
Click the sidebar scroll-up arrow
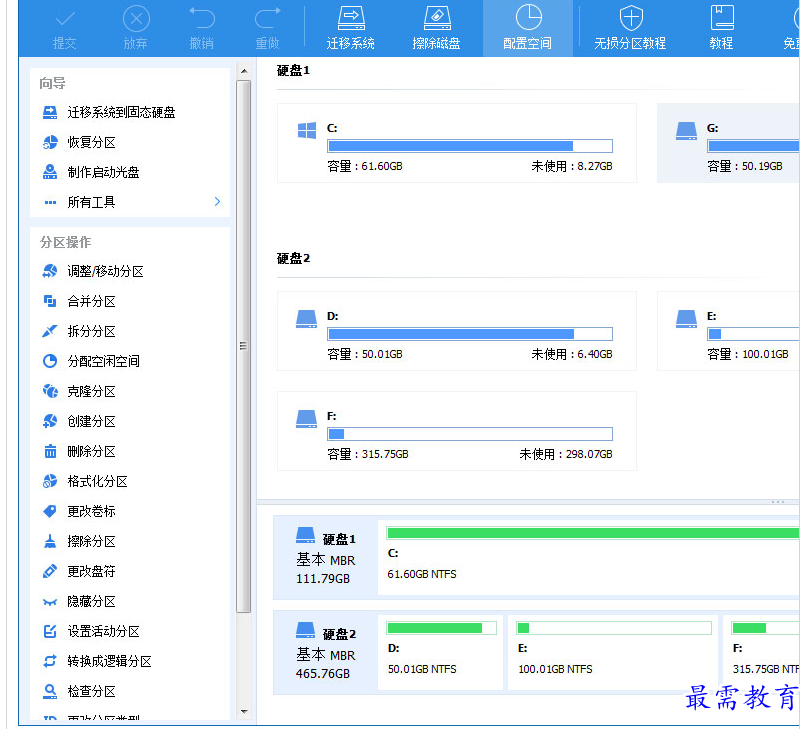point(244,71)
